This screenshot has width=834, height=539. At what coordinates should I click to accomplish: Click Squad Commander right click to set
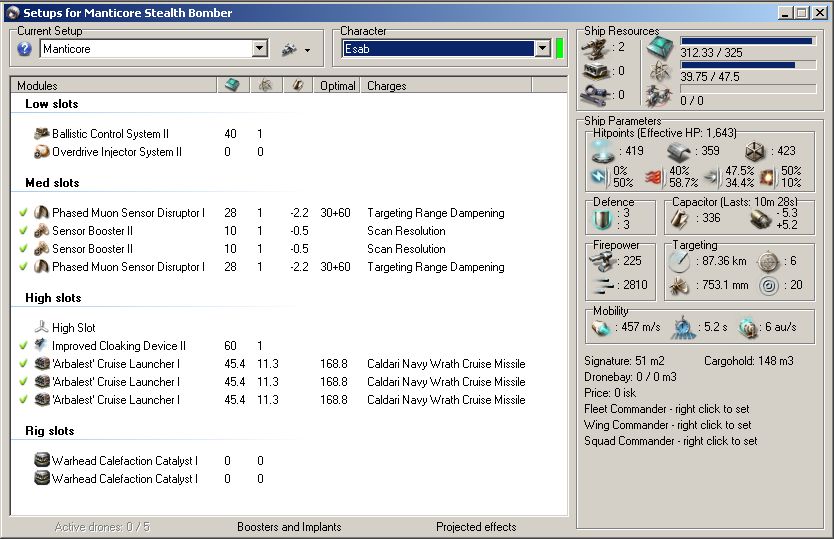pyautogui.click(x=670, y=441)
